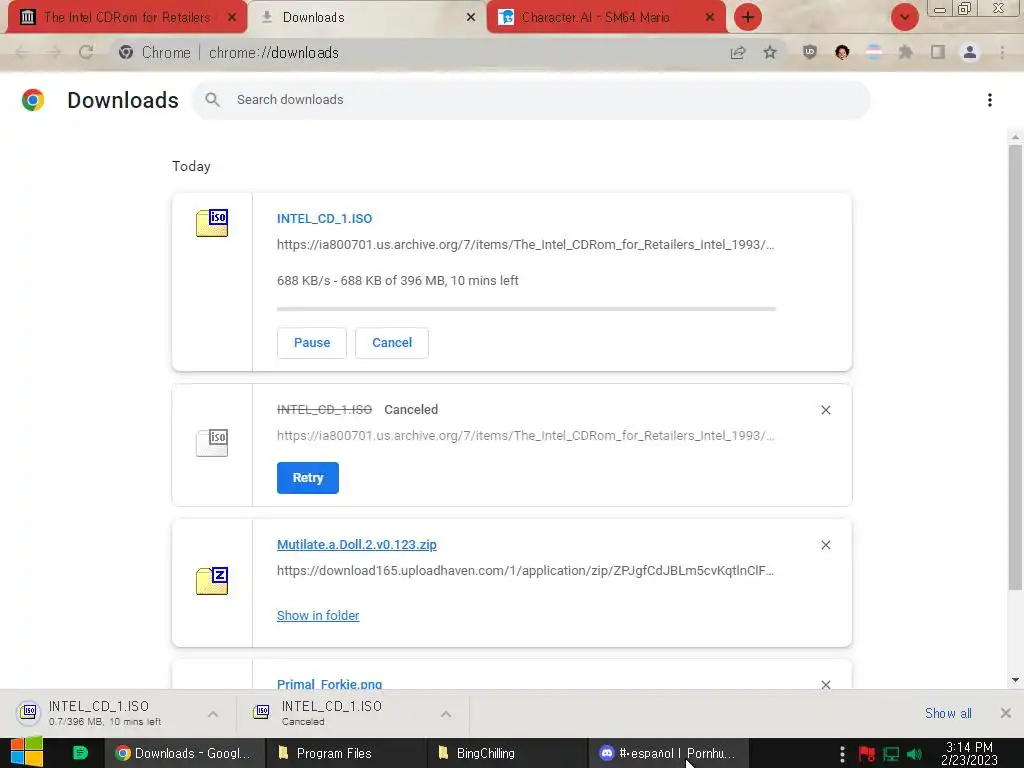Viewport: 1024px width, 768px height.
Task: Switch to the Discord #español taskbar window
Action: [668, 753]
